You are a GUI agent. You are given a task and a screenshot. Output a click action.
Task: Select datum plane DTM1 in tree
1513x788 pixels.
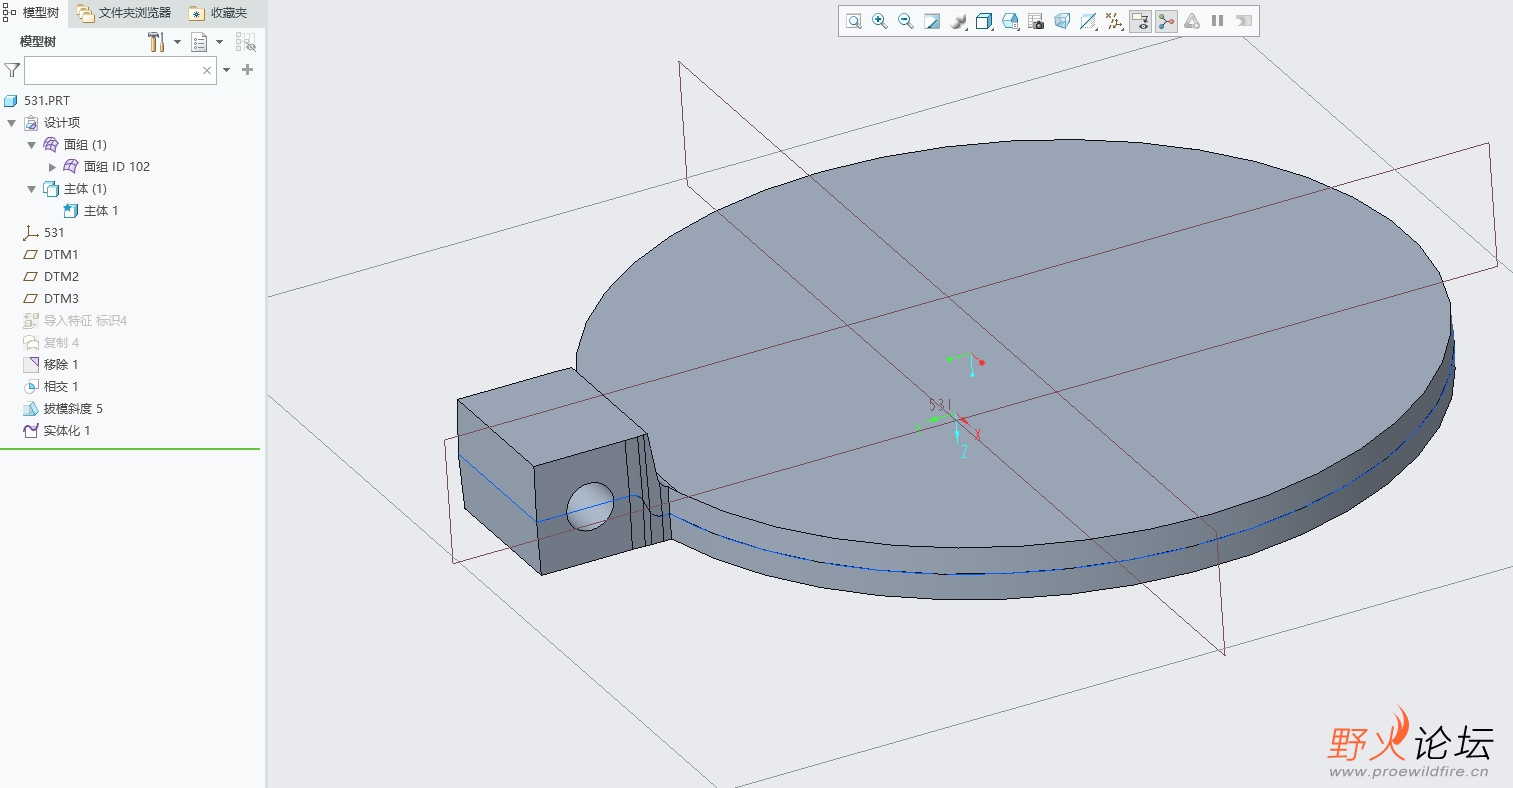pyautogui.click(x=50, y=255)
